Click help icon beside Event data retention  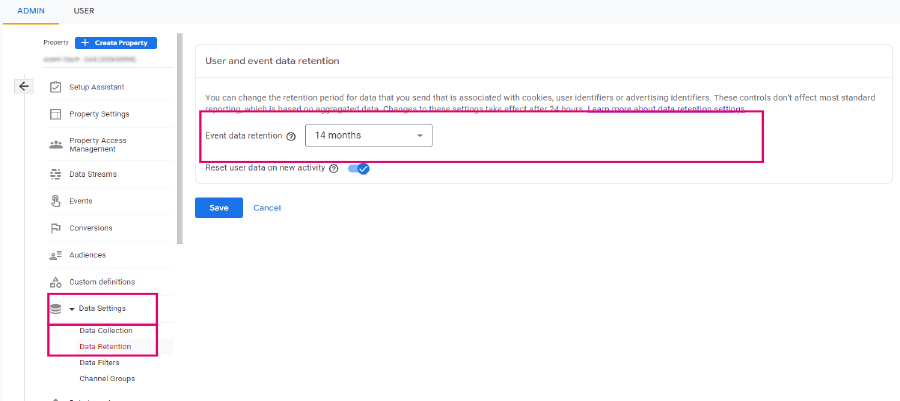click(291, 137)
